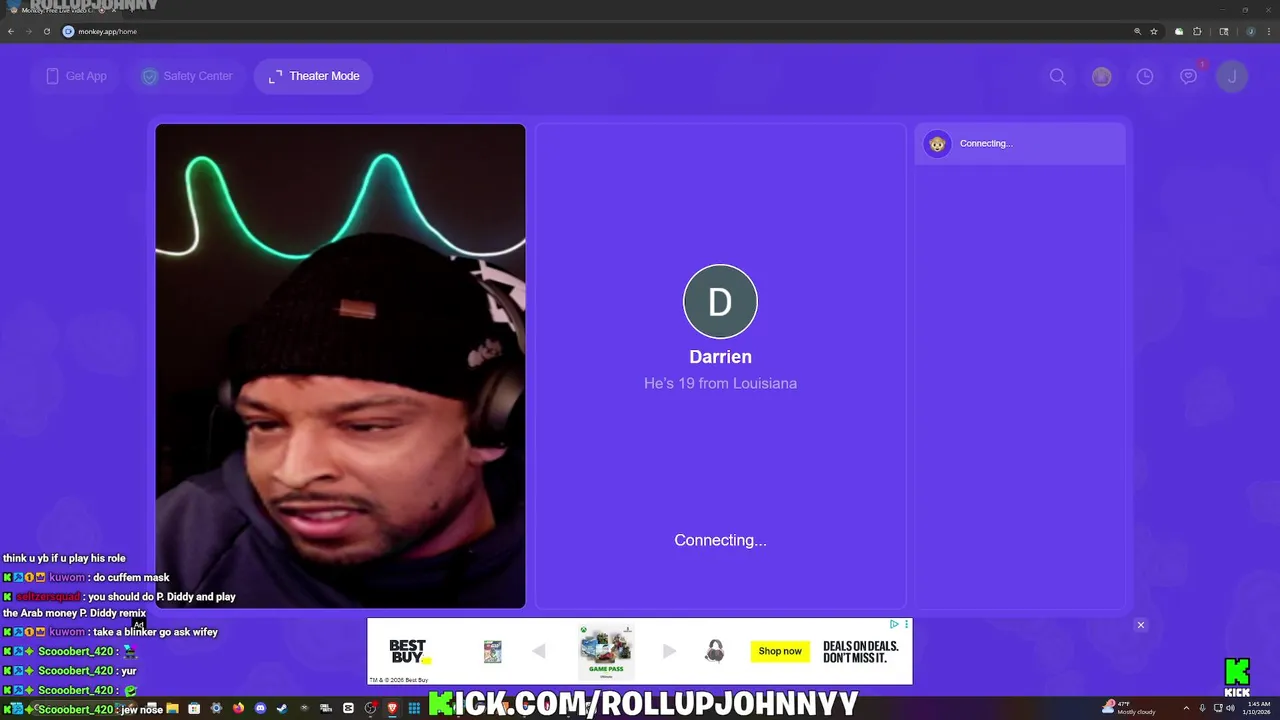
Task: Click Darrien's D avatar circle
Action: point(720,301)
